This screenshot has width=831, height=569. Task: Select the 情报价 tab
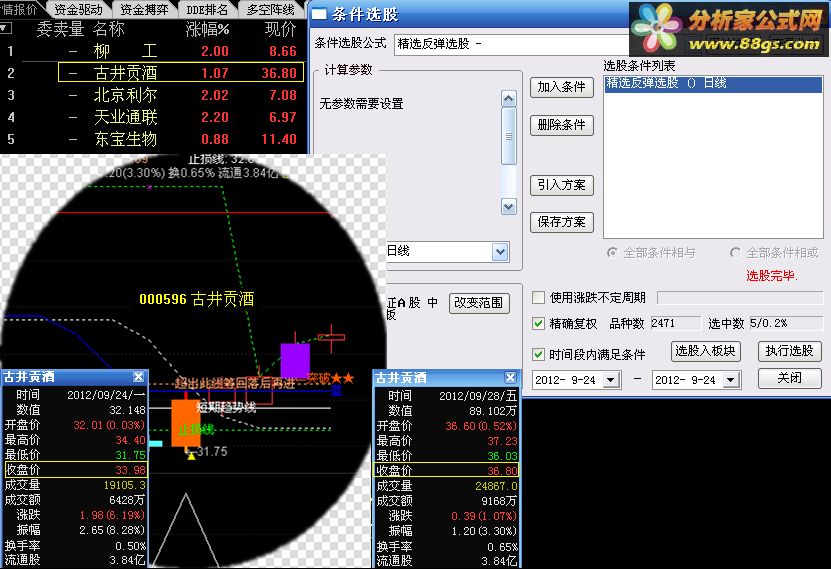pyautogui.click(x=20, y=10)
